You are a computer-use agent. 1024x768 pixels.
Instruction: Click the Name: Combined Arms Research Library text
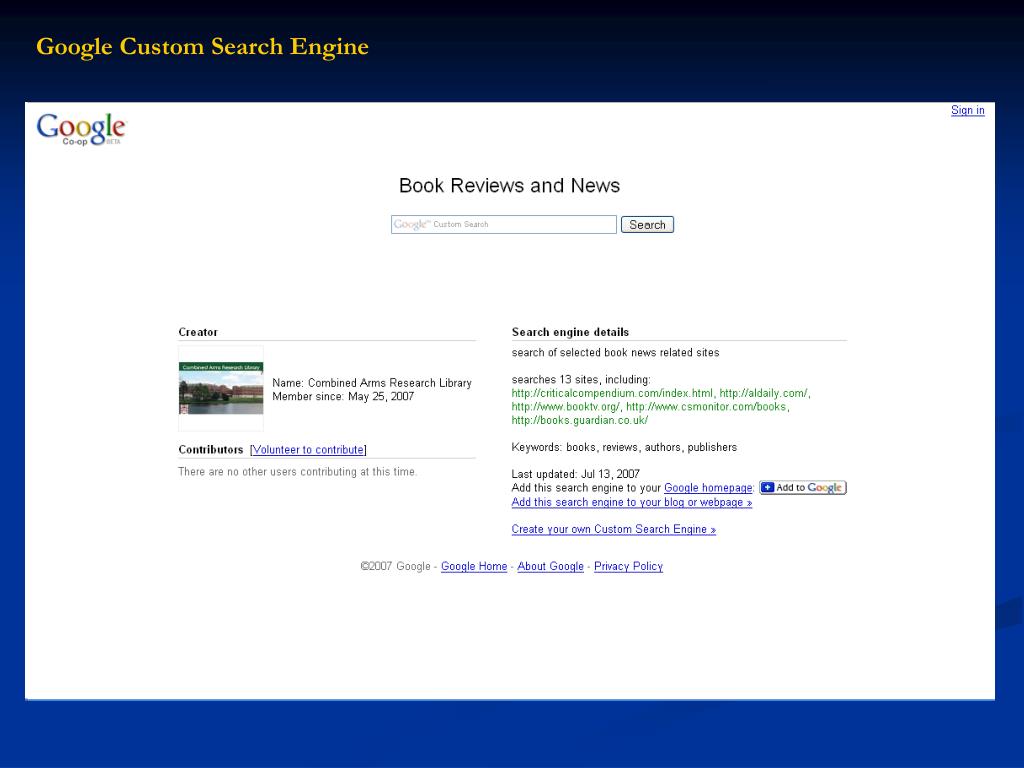pos(372,383)
